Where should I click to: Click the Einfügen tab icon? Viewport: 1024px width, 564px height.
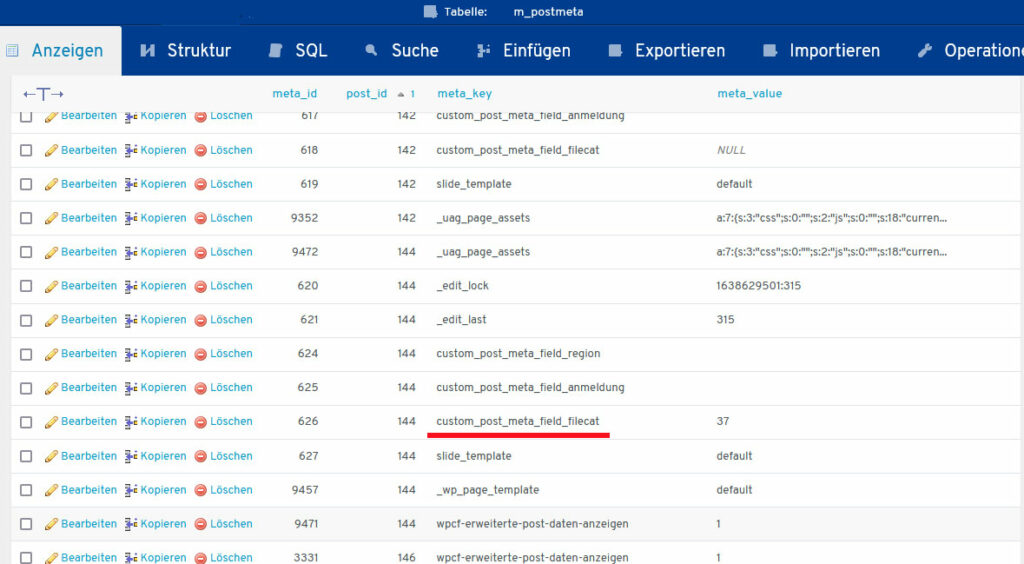click(483, 50)
